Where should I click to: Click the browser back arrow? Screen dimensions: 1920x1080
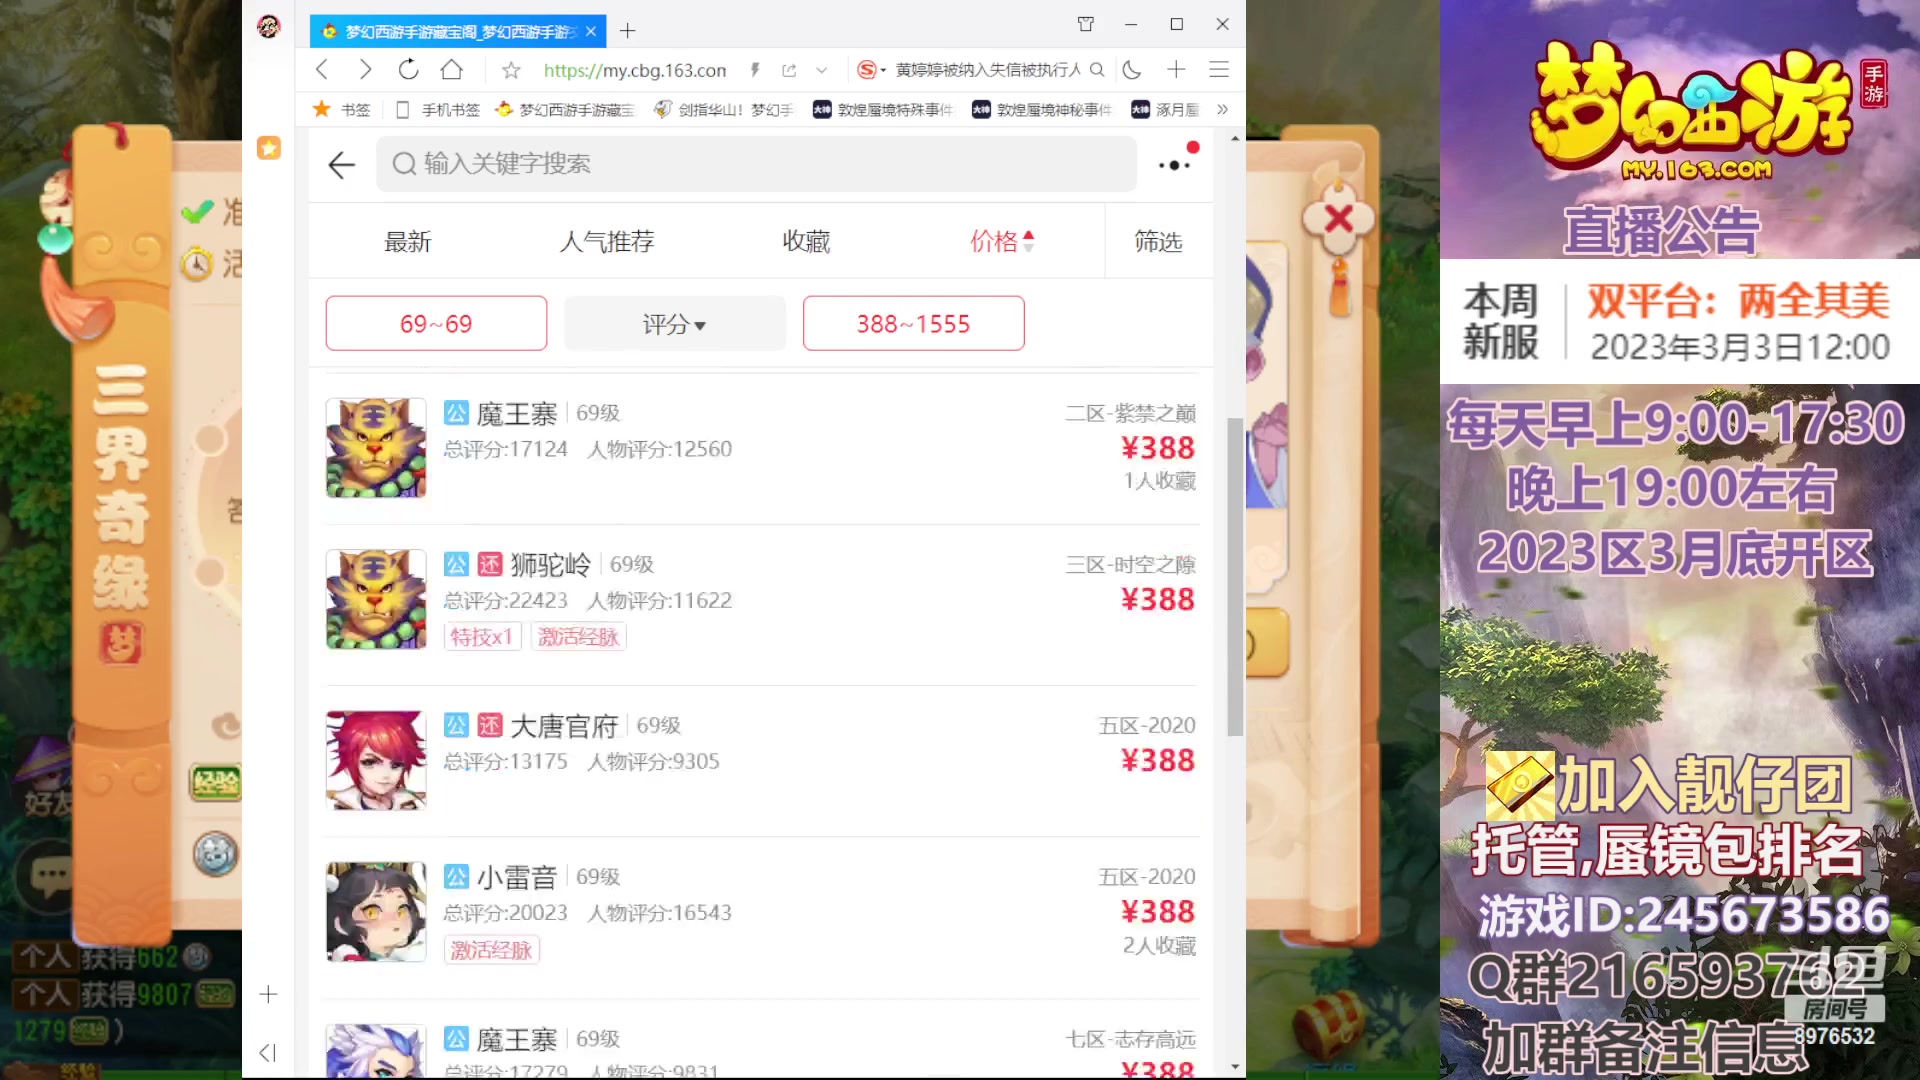(x=321, y=69)
